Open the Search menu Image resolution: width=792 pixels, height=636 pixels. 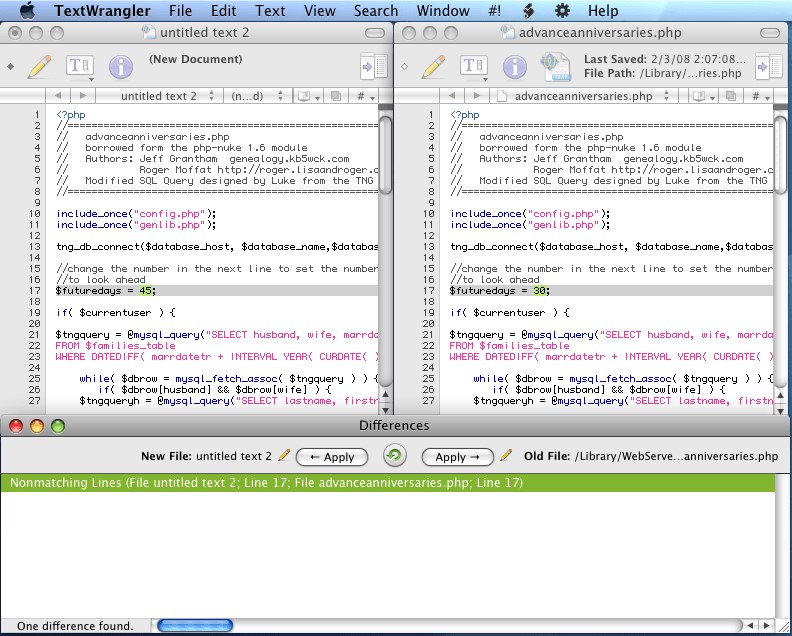click(376, 11)
